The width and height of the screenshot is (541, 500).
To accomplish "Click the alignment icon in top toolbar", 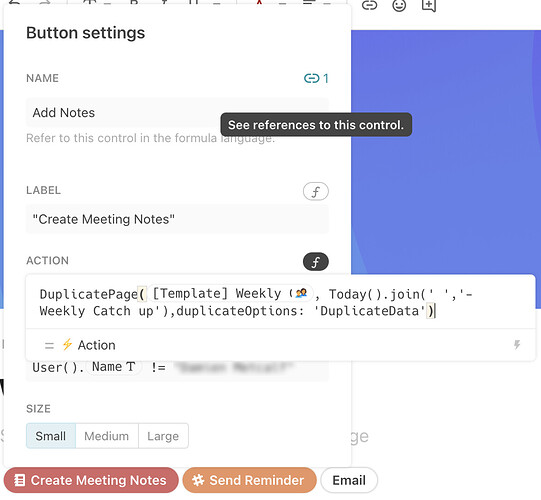I will pyautogui.click(x=308, y=3).
